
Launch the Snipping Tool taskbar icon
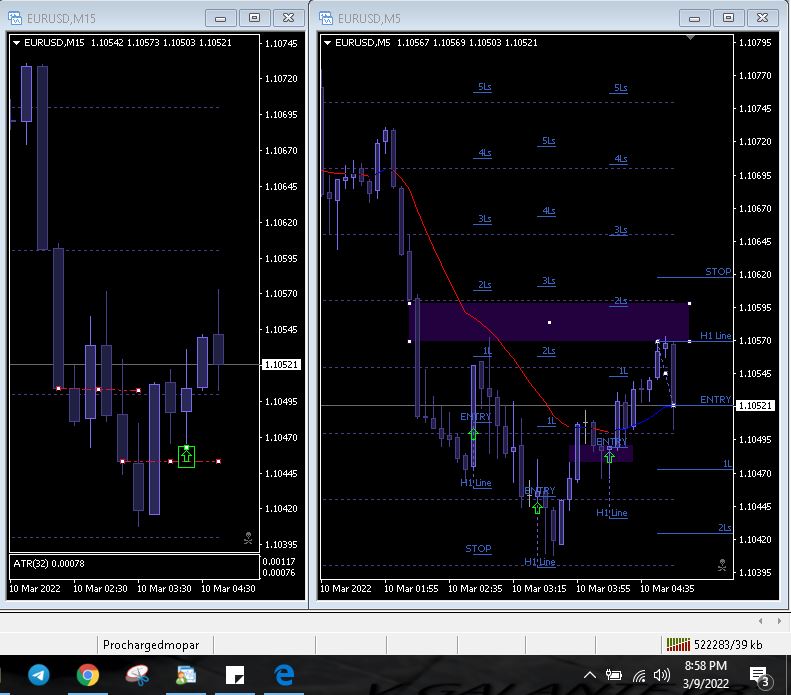tap(137, 675)
